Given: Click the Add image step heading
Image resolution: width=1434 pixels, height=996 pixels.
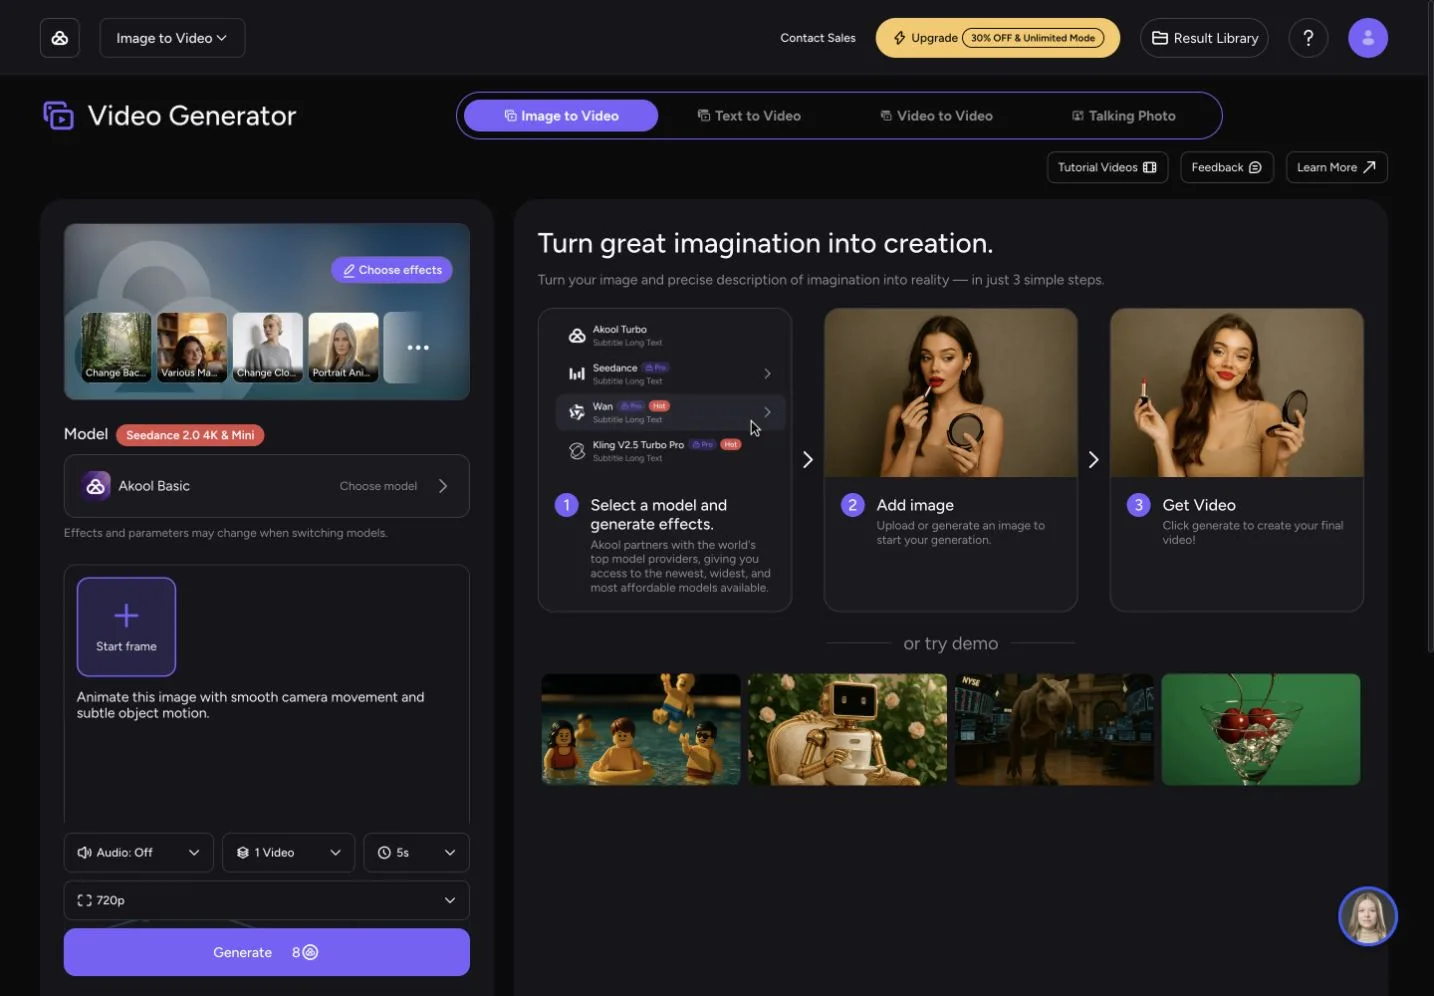Looking at the screenshot, I should pos(915,505).
